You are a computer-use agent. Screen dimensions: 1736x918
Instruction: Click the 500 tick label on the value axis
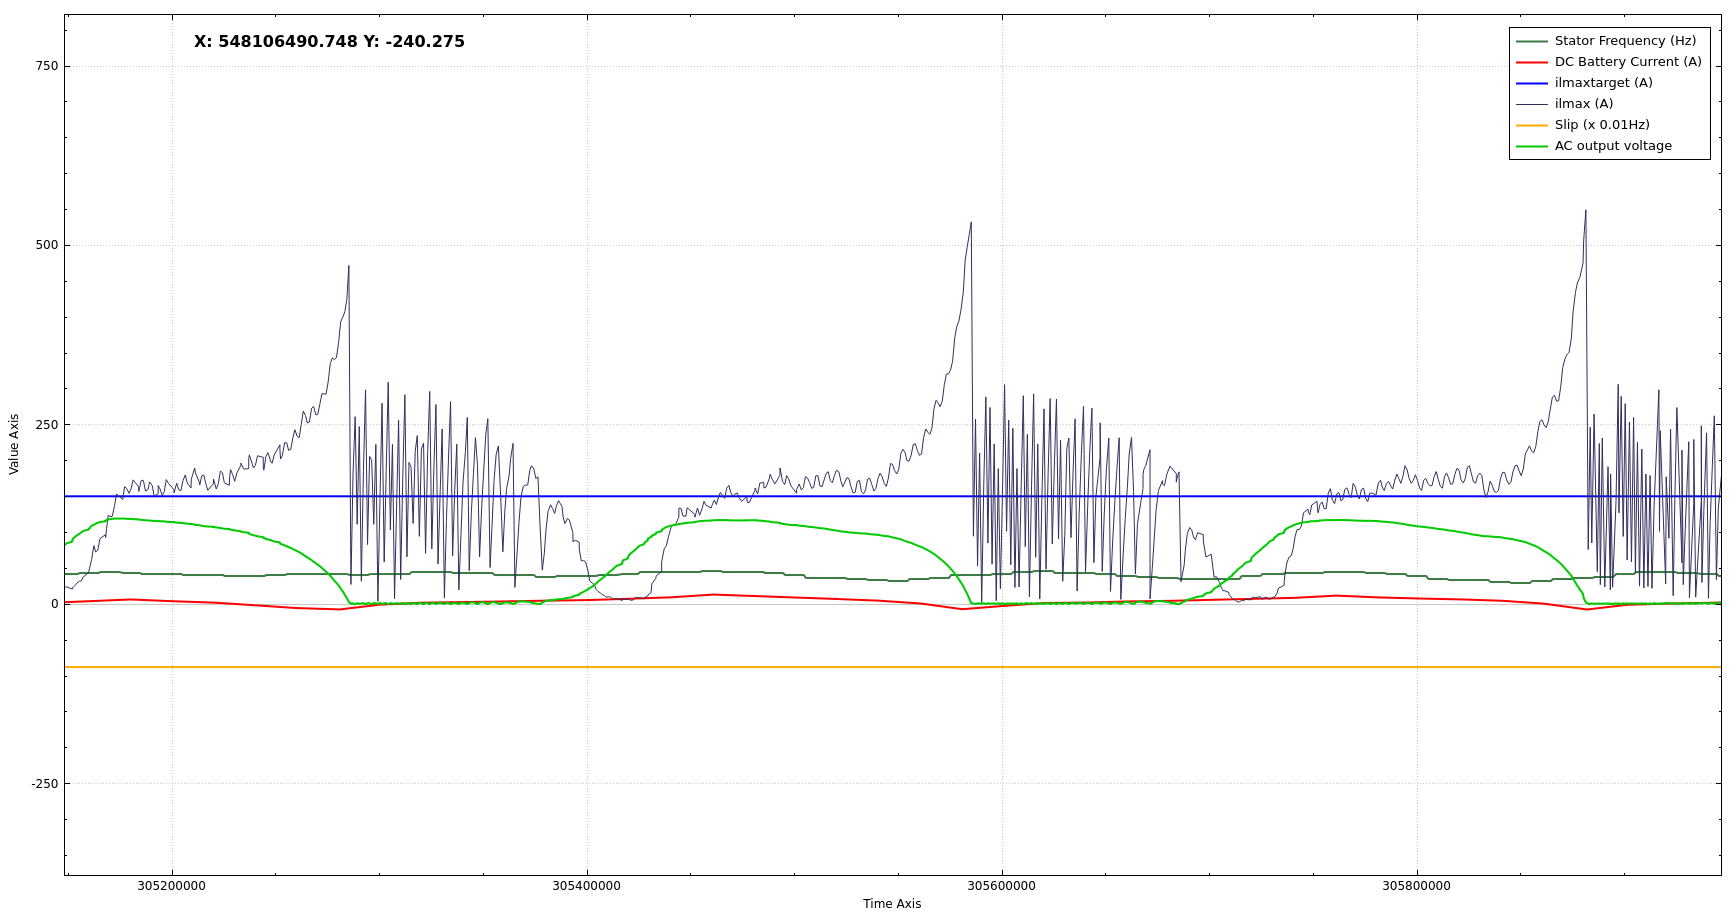click(47, 245)
